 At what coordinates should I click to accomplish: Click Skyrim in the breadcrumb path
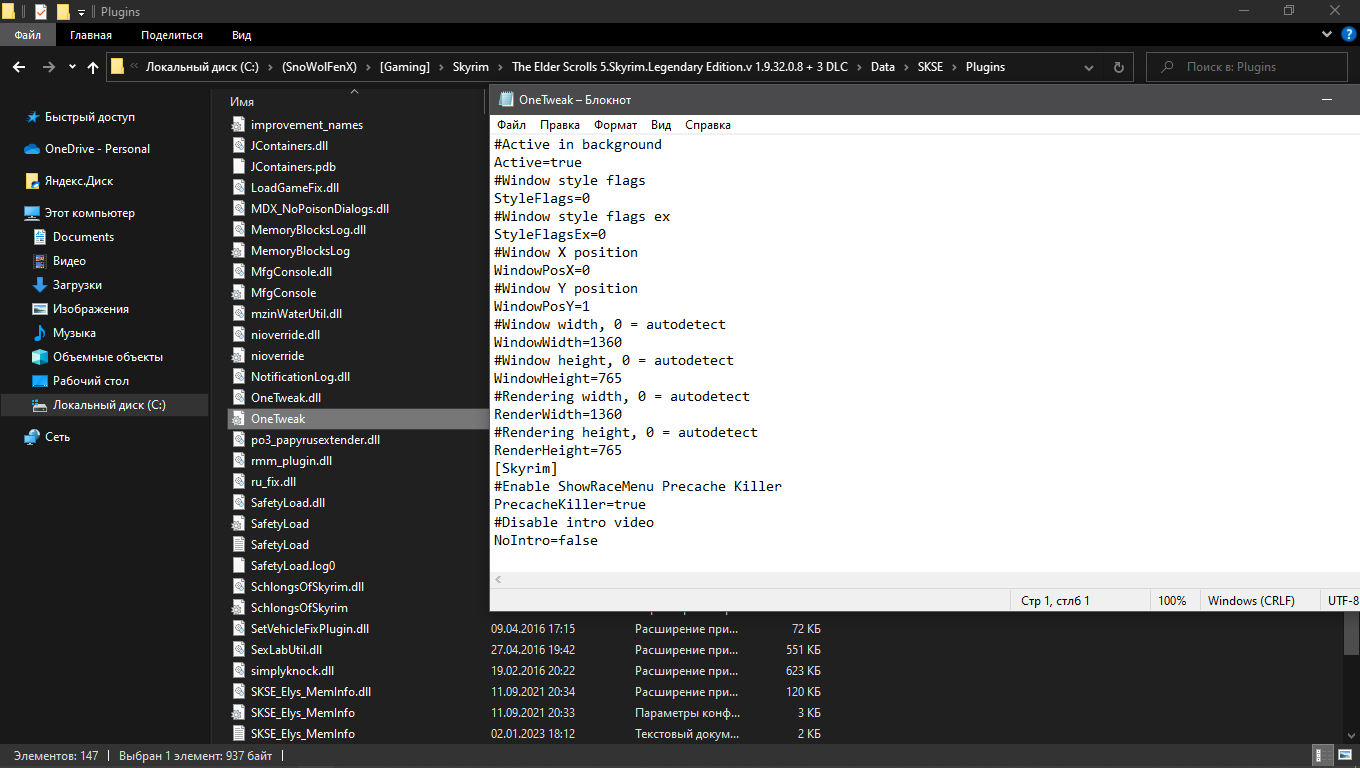tap(470, 67)
